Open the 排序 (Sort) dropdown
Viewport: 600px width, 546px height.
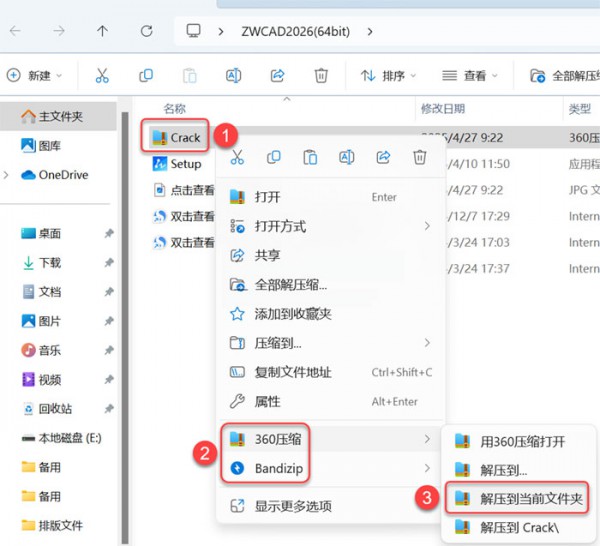tap(388, 76)
